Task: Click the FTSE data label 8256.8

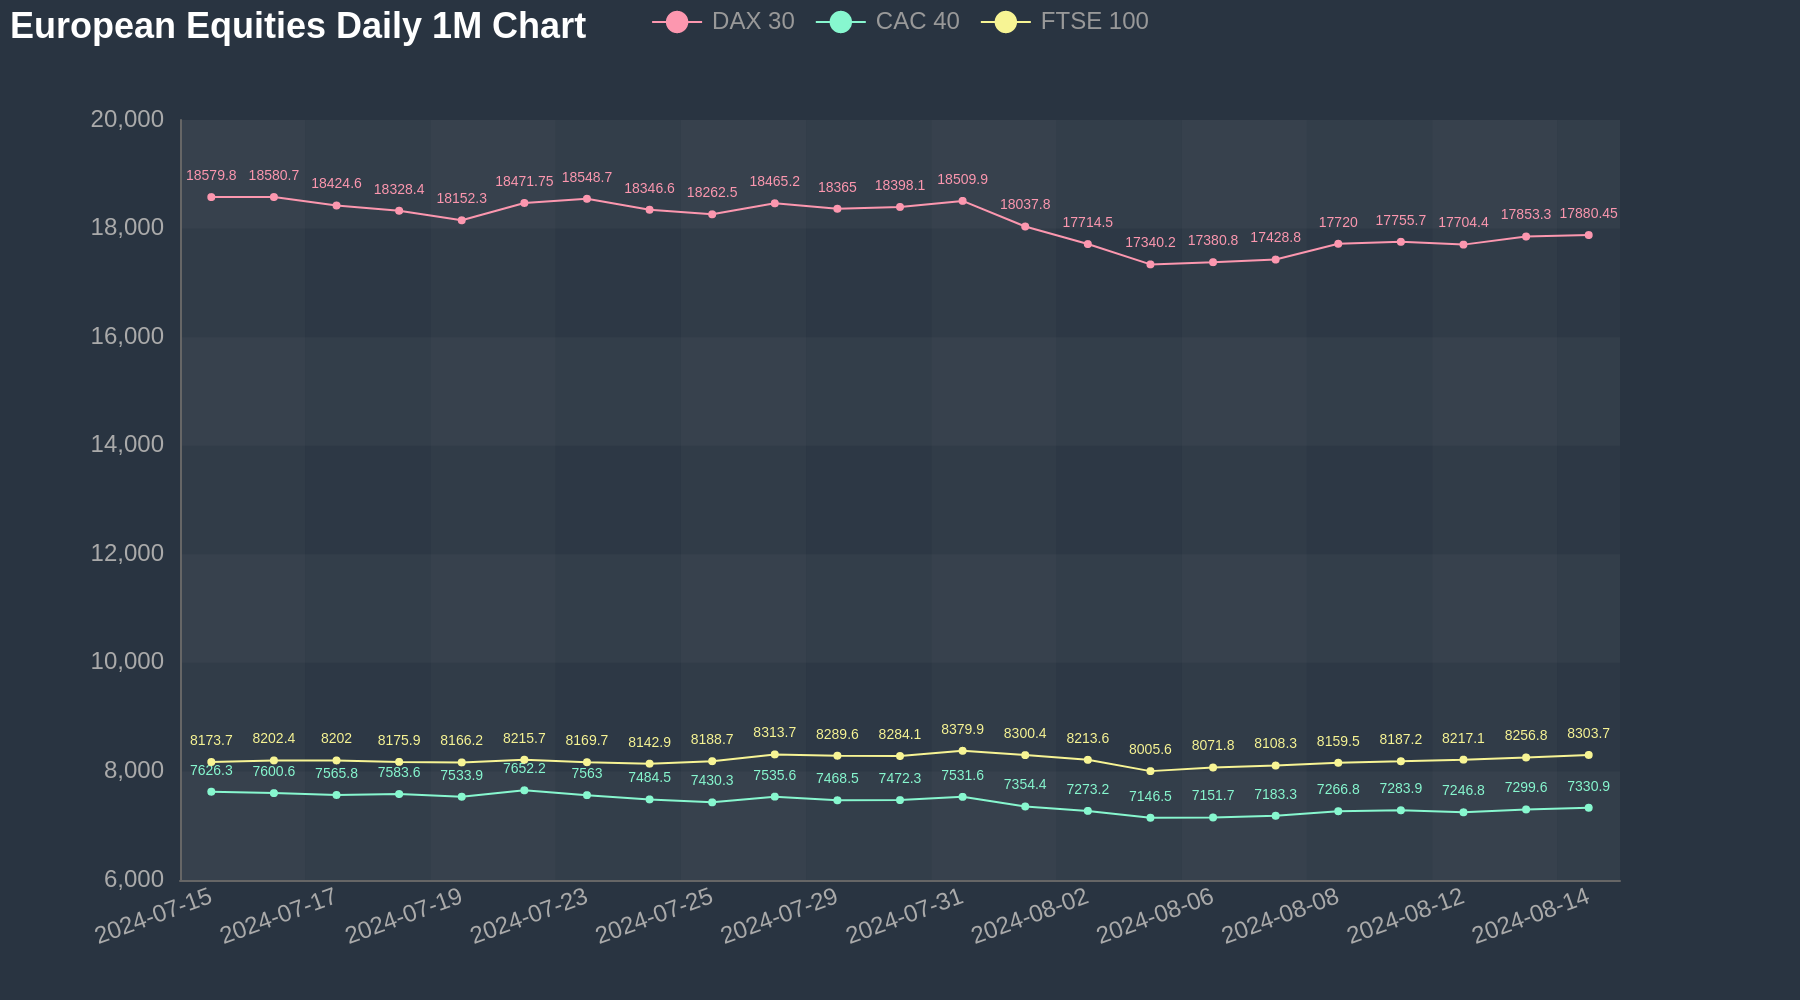Action: pos(1526,736)
